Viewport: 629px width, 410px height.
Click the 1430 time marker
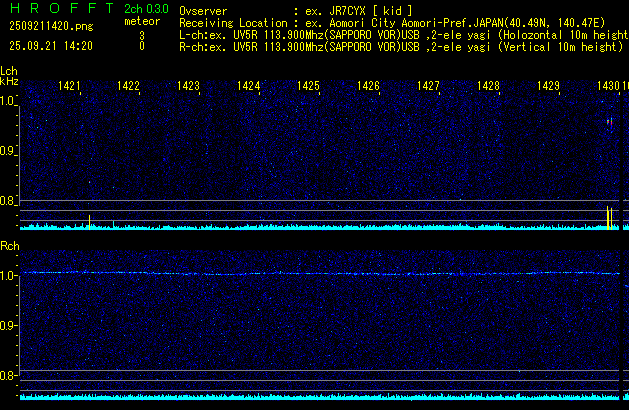tap(609, 87)
